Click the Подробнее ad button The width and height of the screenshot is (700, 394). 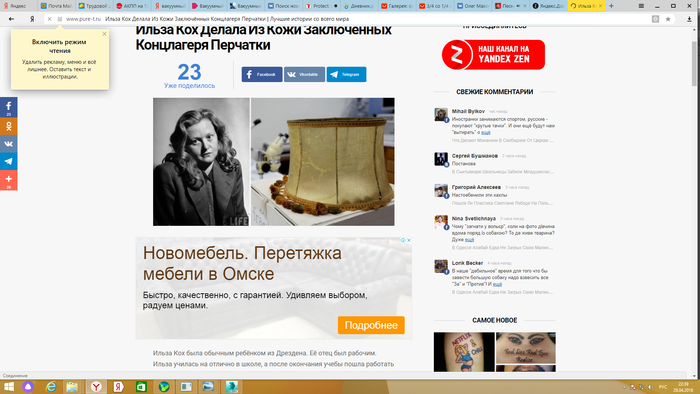coord(371,325)
